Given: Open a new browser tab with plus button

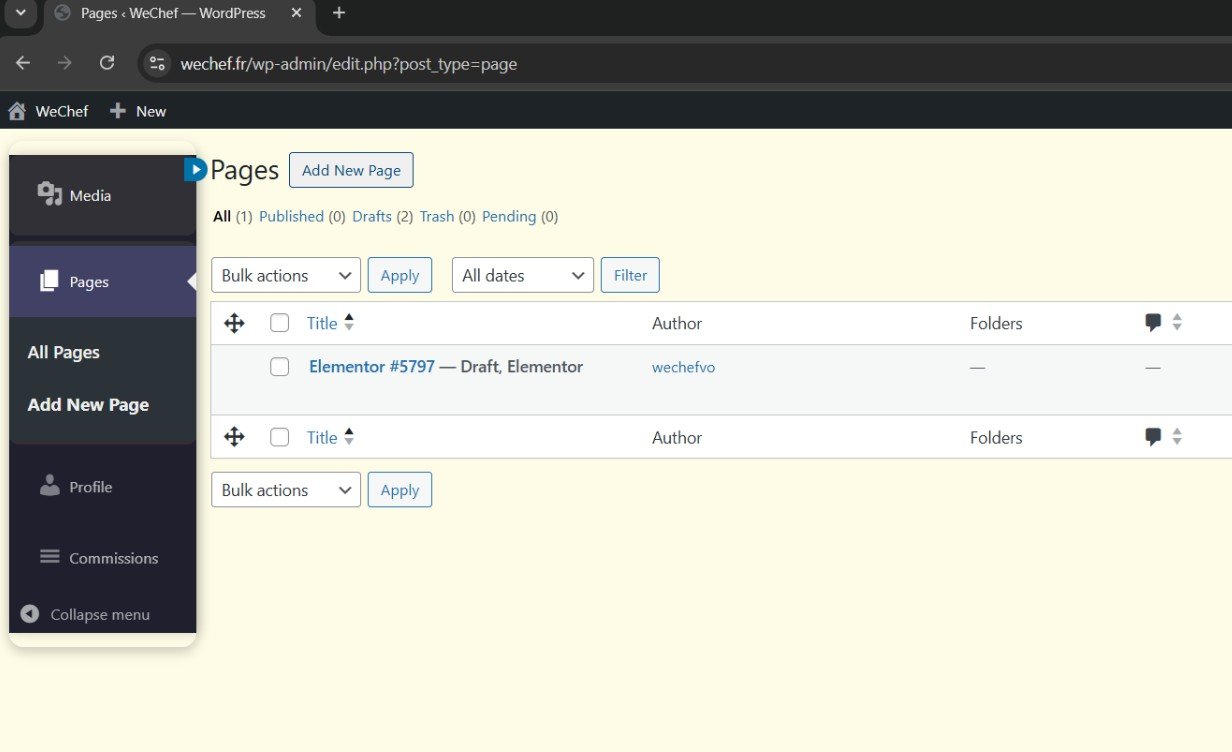Looking at the screenshot, I should pyautogui.click(x=339, y=13).
